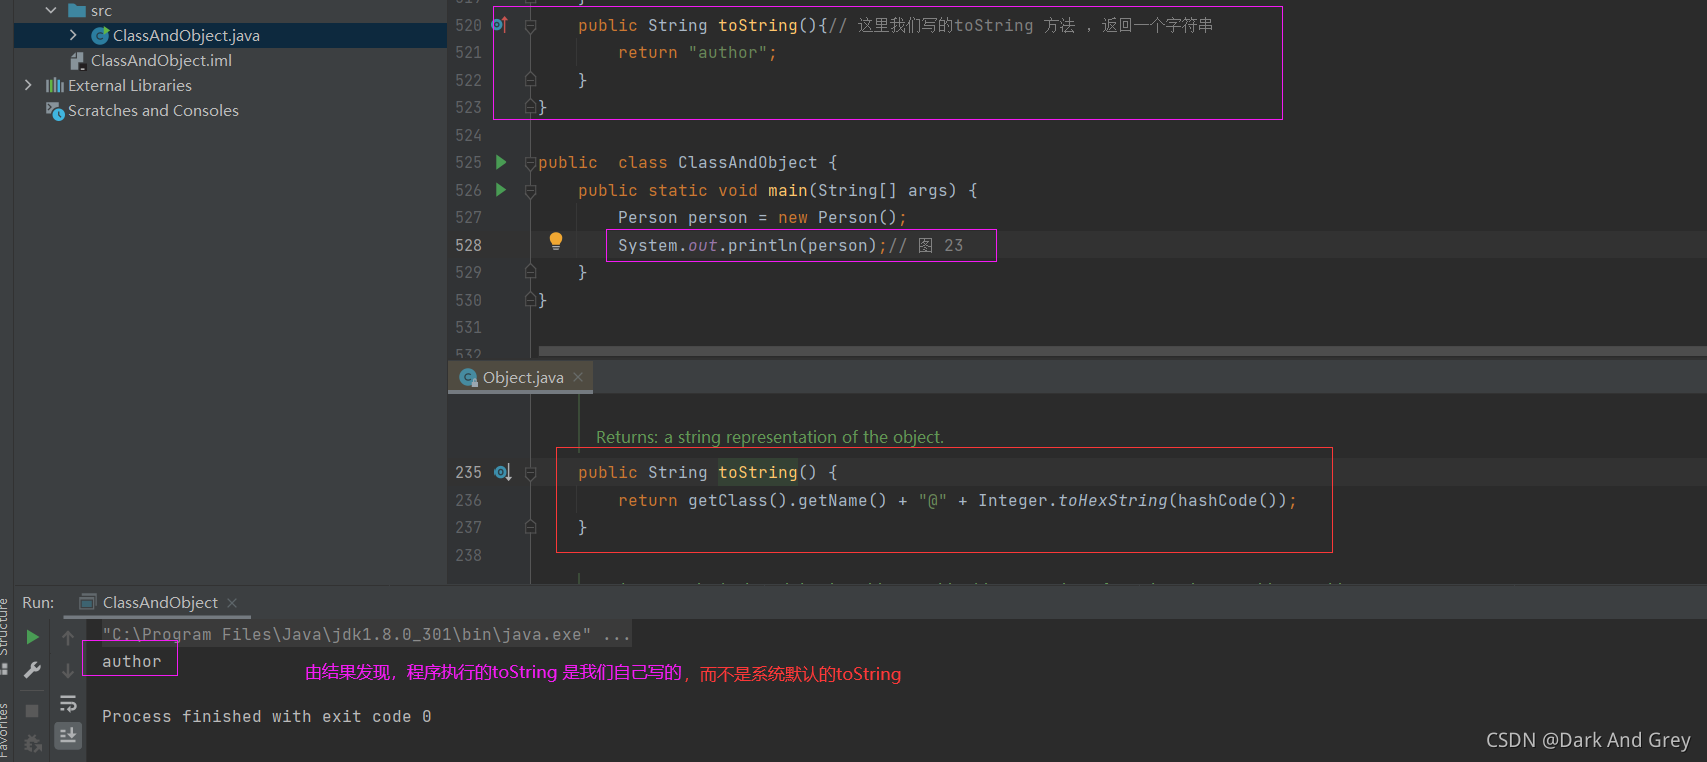Select Scratches and Consoles

tap(153, 110)
